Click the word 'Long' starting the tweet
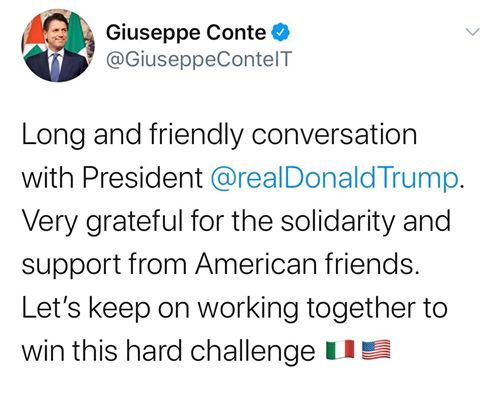Image resolution: width=500 pixels, height=395 pixels. [x=53, y=135]
